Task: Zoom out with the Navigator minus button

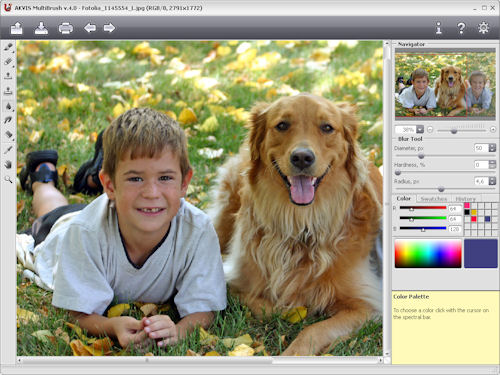Action: point(430,129)
